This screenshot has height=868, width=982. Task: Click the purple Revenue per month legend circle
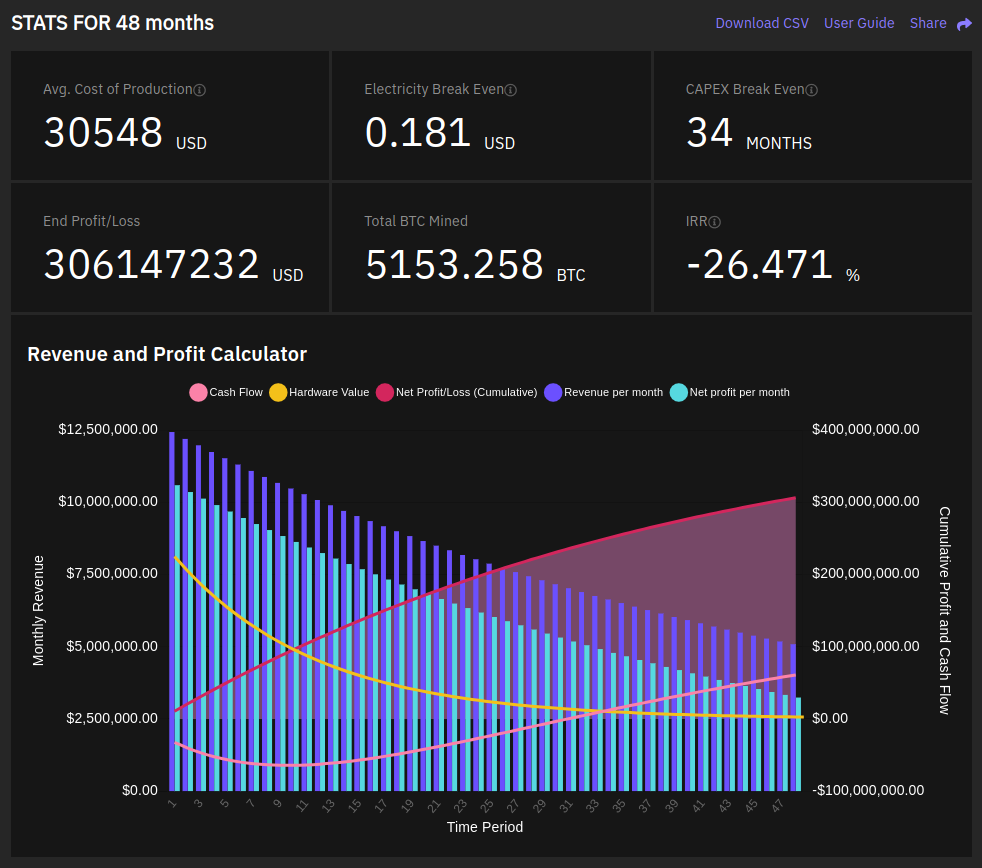553,392
